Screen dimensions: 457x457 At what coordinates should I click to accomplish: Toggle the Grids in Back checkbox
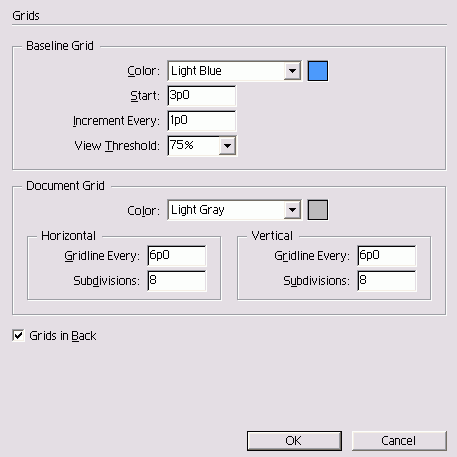(x=18, y=335)
